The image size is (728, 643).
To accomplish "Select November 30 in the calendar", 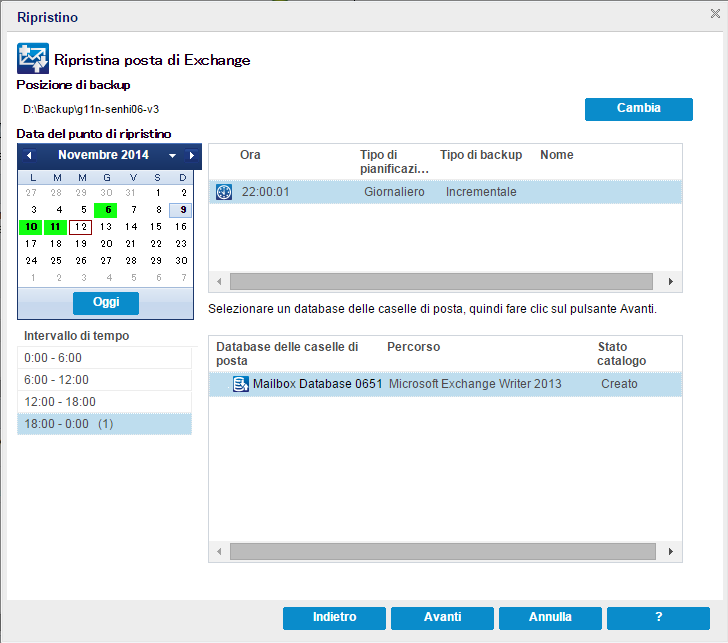I will pyautogui.click(x=181, y=261).
